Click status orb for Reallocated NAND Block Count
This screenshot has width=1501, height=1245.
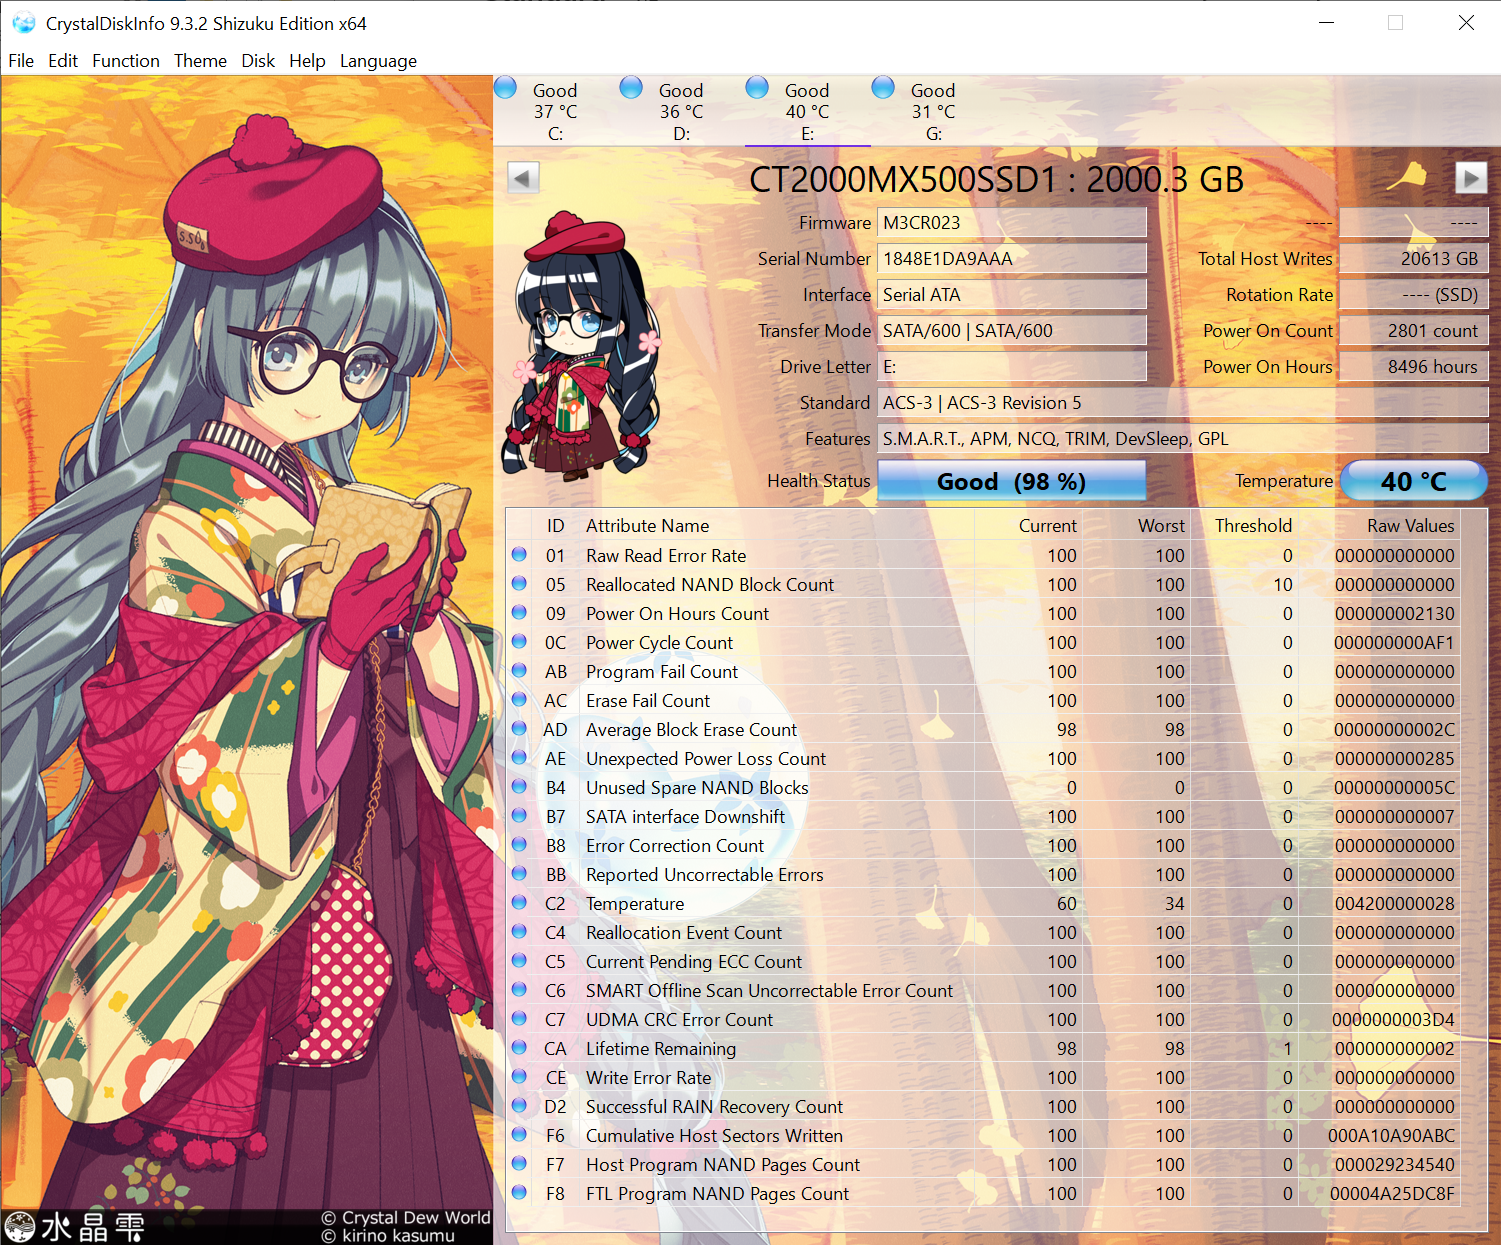[x=519, y=583]
